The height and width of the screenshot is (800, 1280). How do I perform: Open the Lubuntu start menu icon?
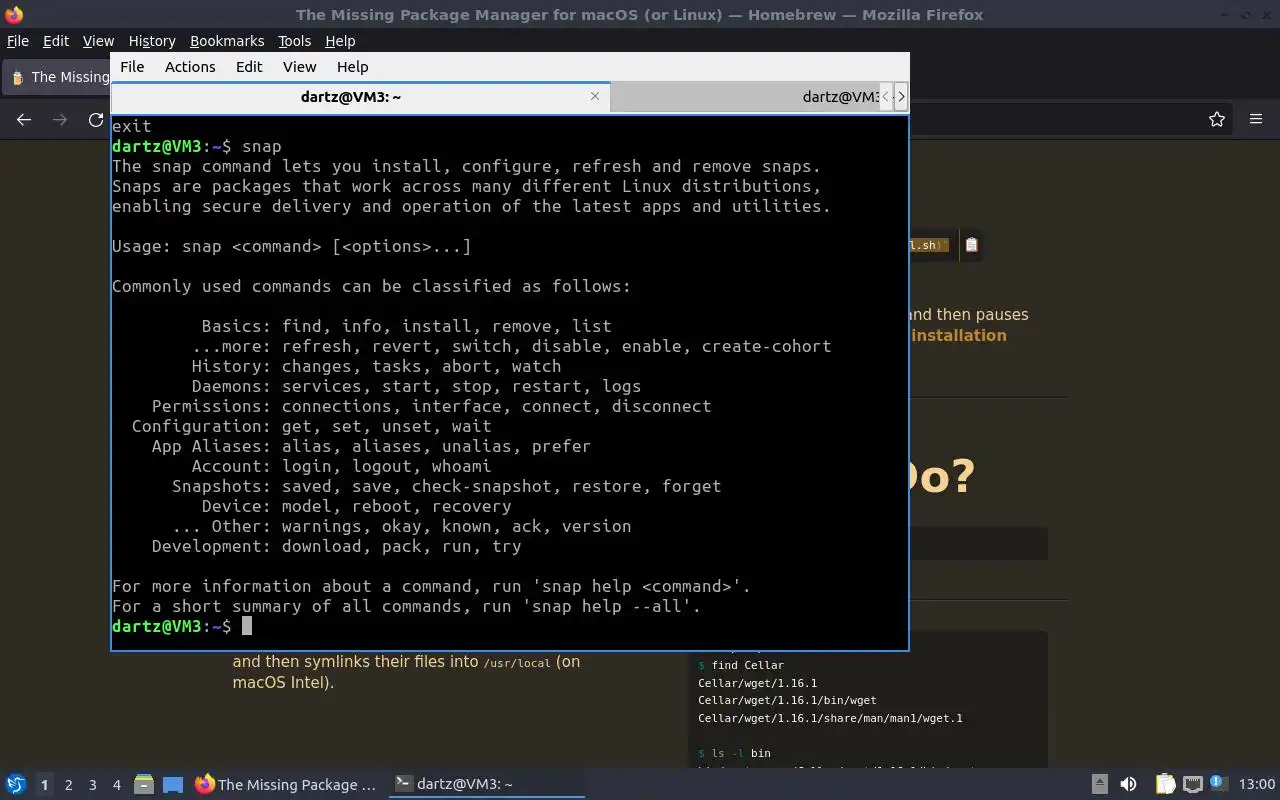(x=15, y=784)
